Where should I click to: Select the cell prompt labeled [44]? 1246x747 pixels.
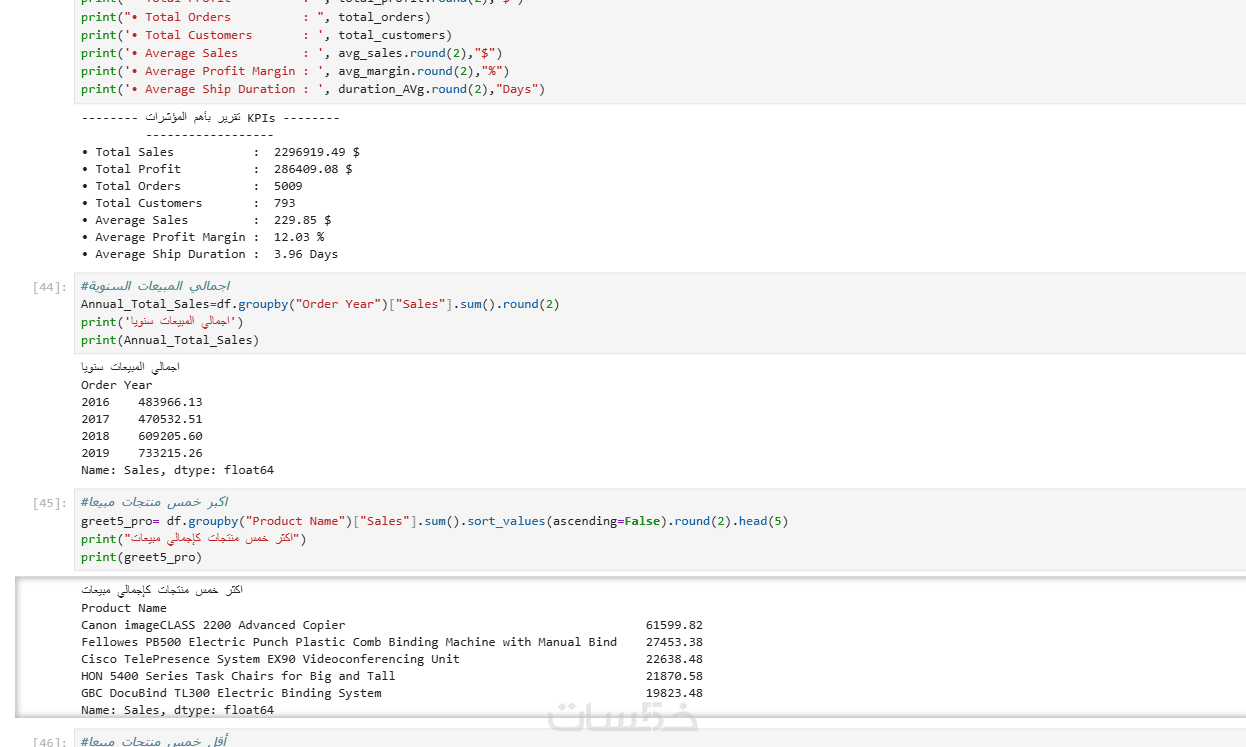click(x=50, y=287)
